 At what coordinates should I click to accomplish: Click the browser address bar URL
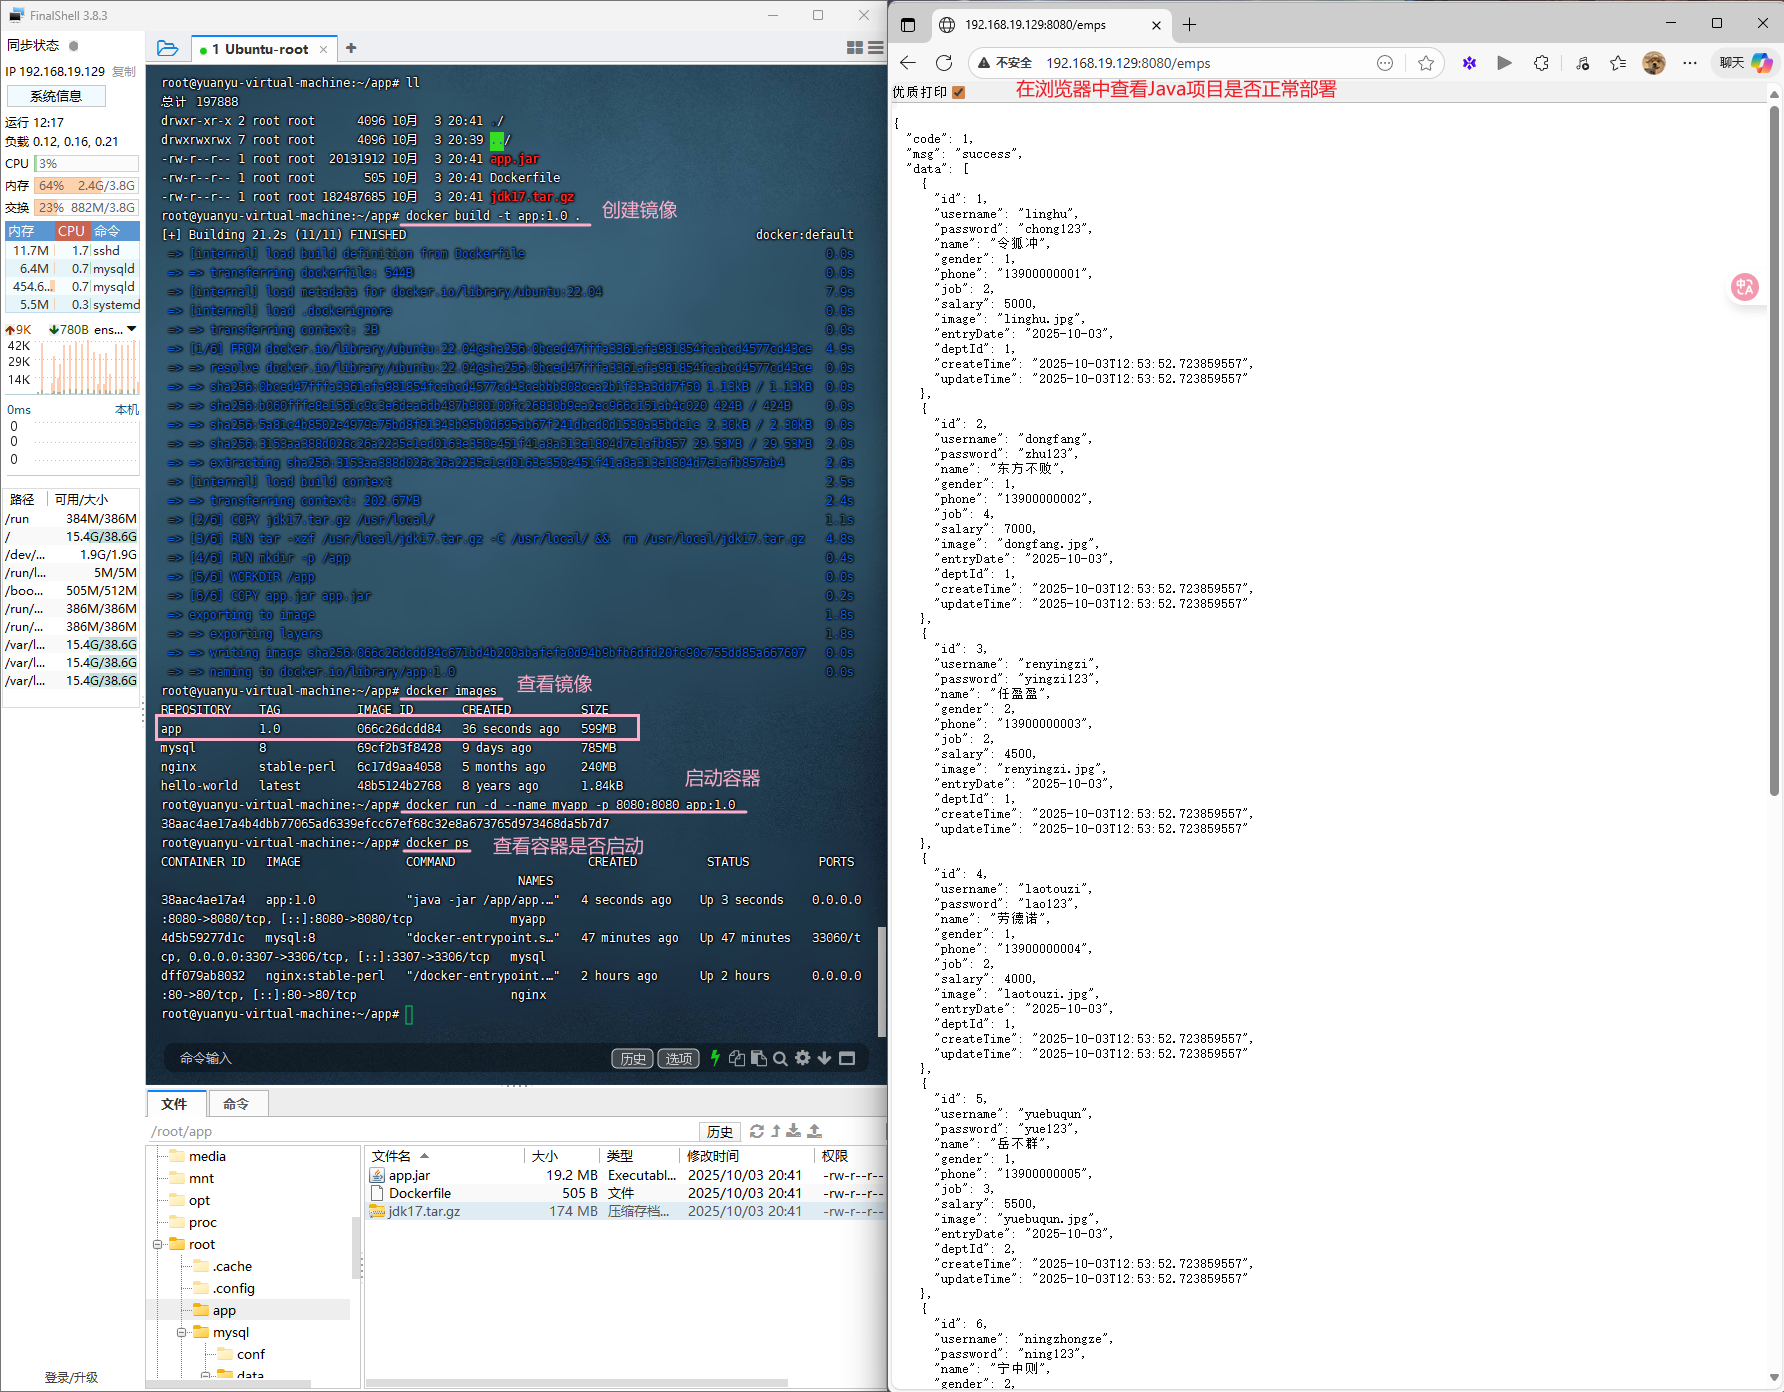coord(1128,63)
